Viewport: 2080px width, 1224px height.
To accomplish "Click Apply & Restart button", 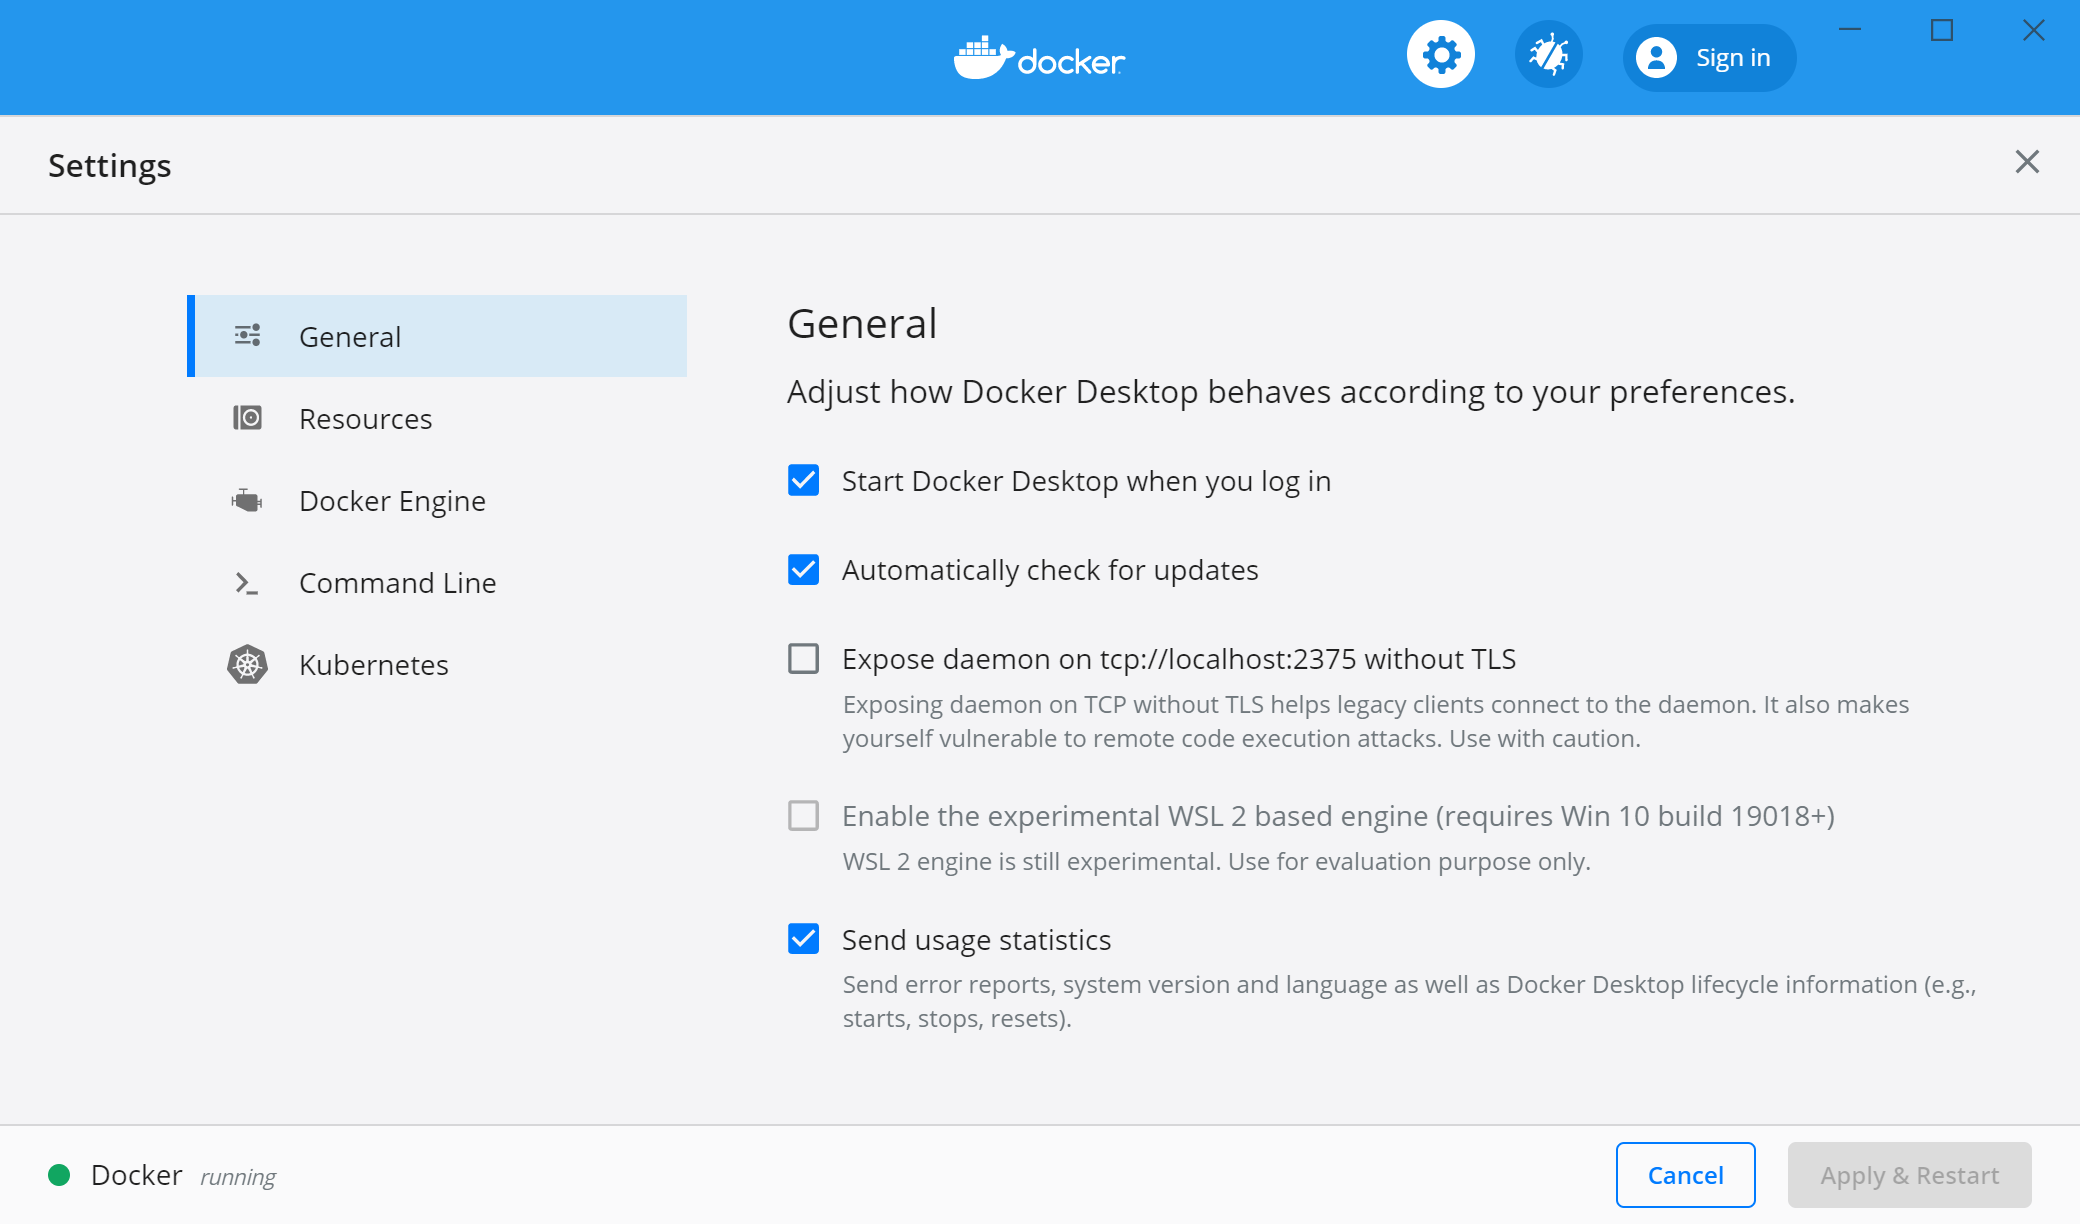I will tap(1911, 1174).
